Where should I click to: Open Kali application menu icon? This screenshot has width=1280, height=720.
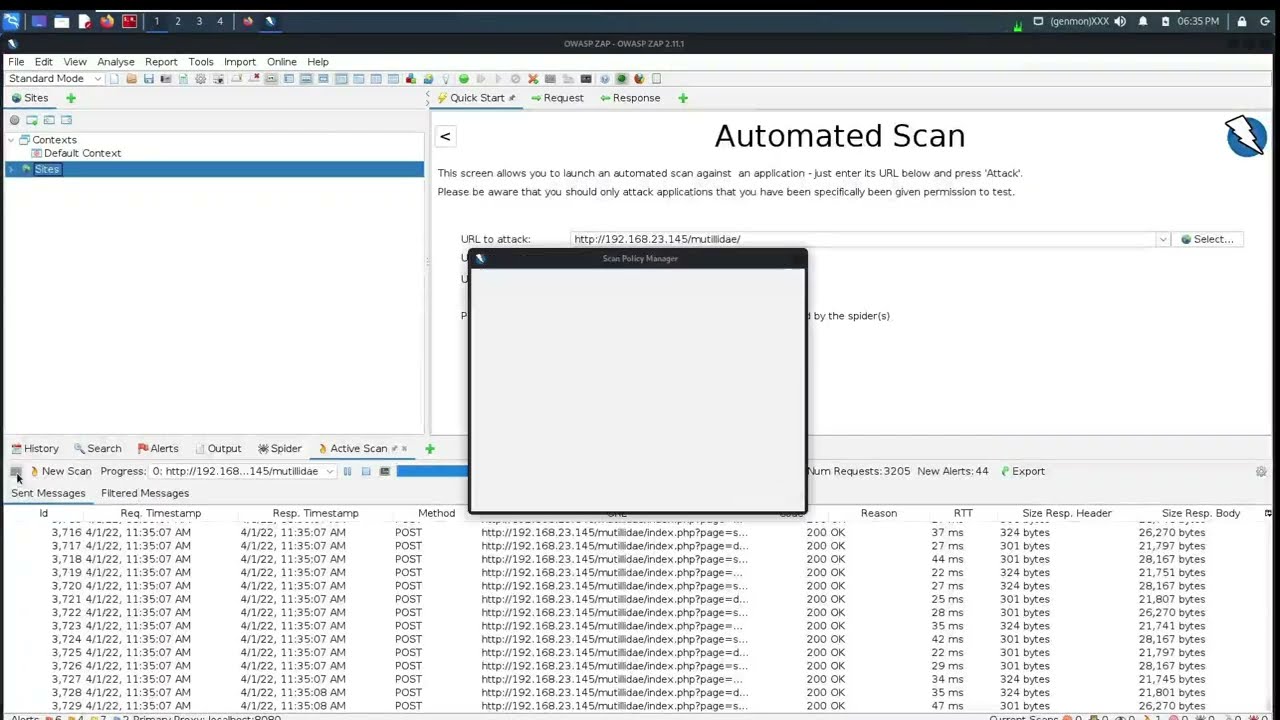(11, 21)
